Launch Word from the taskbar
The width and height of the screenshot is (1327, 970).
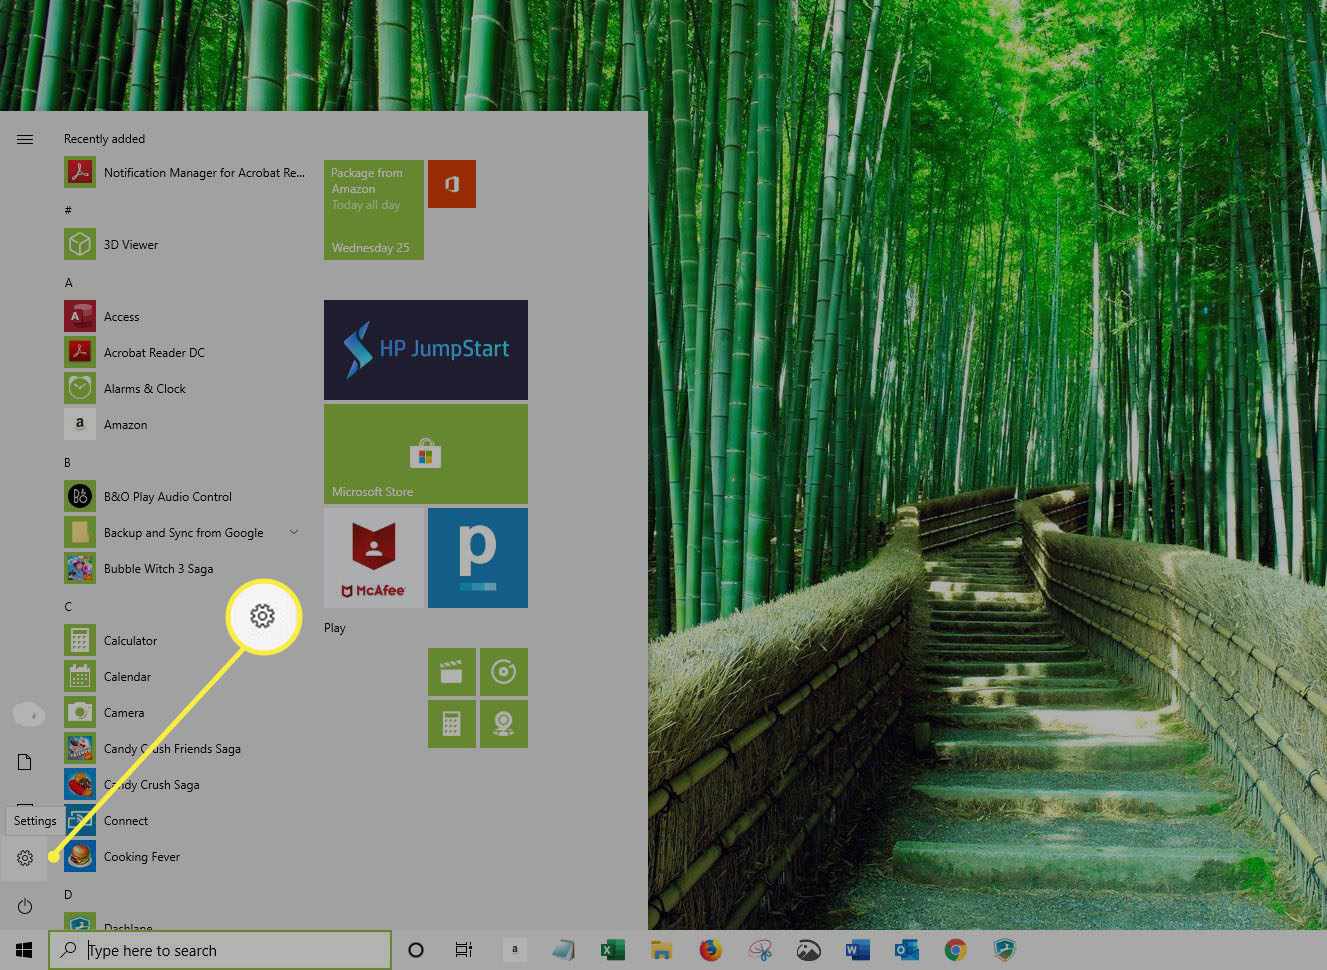click(857, 950)
